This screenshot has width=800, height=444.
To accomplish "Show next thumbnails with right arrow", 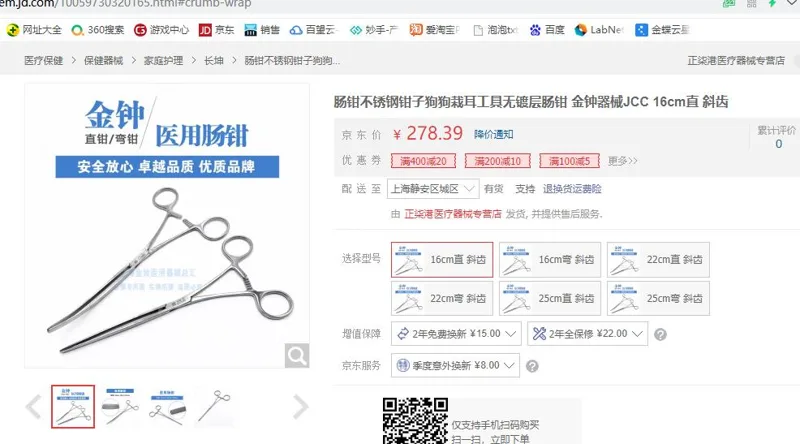I will (301, 407).
